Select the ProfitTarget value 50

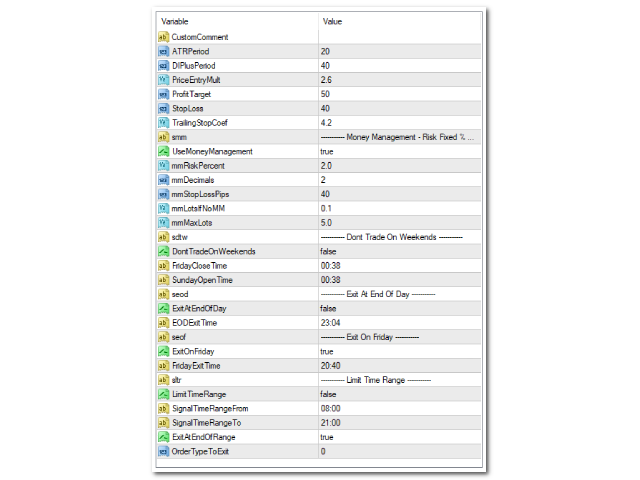[325, 94]
